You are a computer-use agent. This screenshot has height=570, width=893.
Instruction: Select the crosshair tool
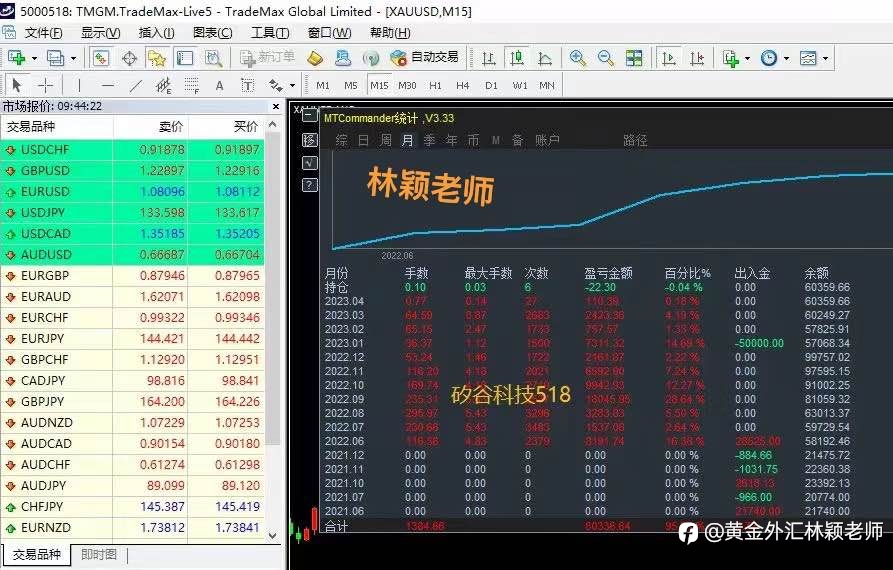coord(45,85)
